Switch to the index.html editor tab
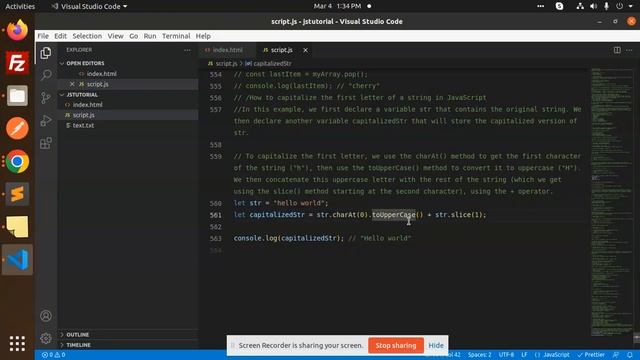The height and width of the screenshot is (360, 640). pyautogui.click(x=227, y=50)
